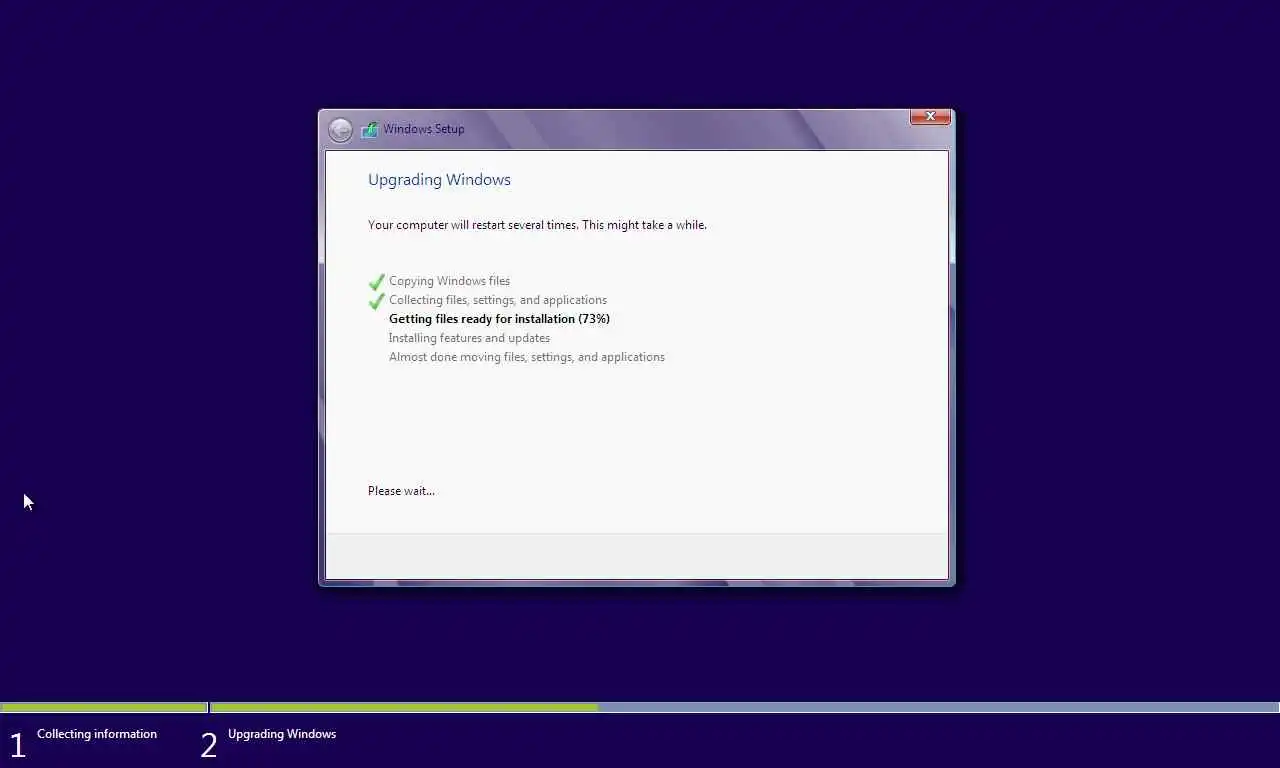Click the 'Installing features and updates' step
The width and height of the screenshot is (1280, 768).
[469, 338]
